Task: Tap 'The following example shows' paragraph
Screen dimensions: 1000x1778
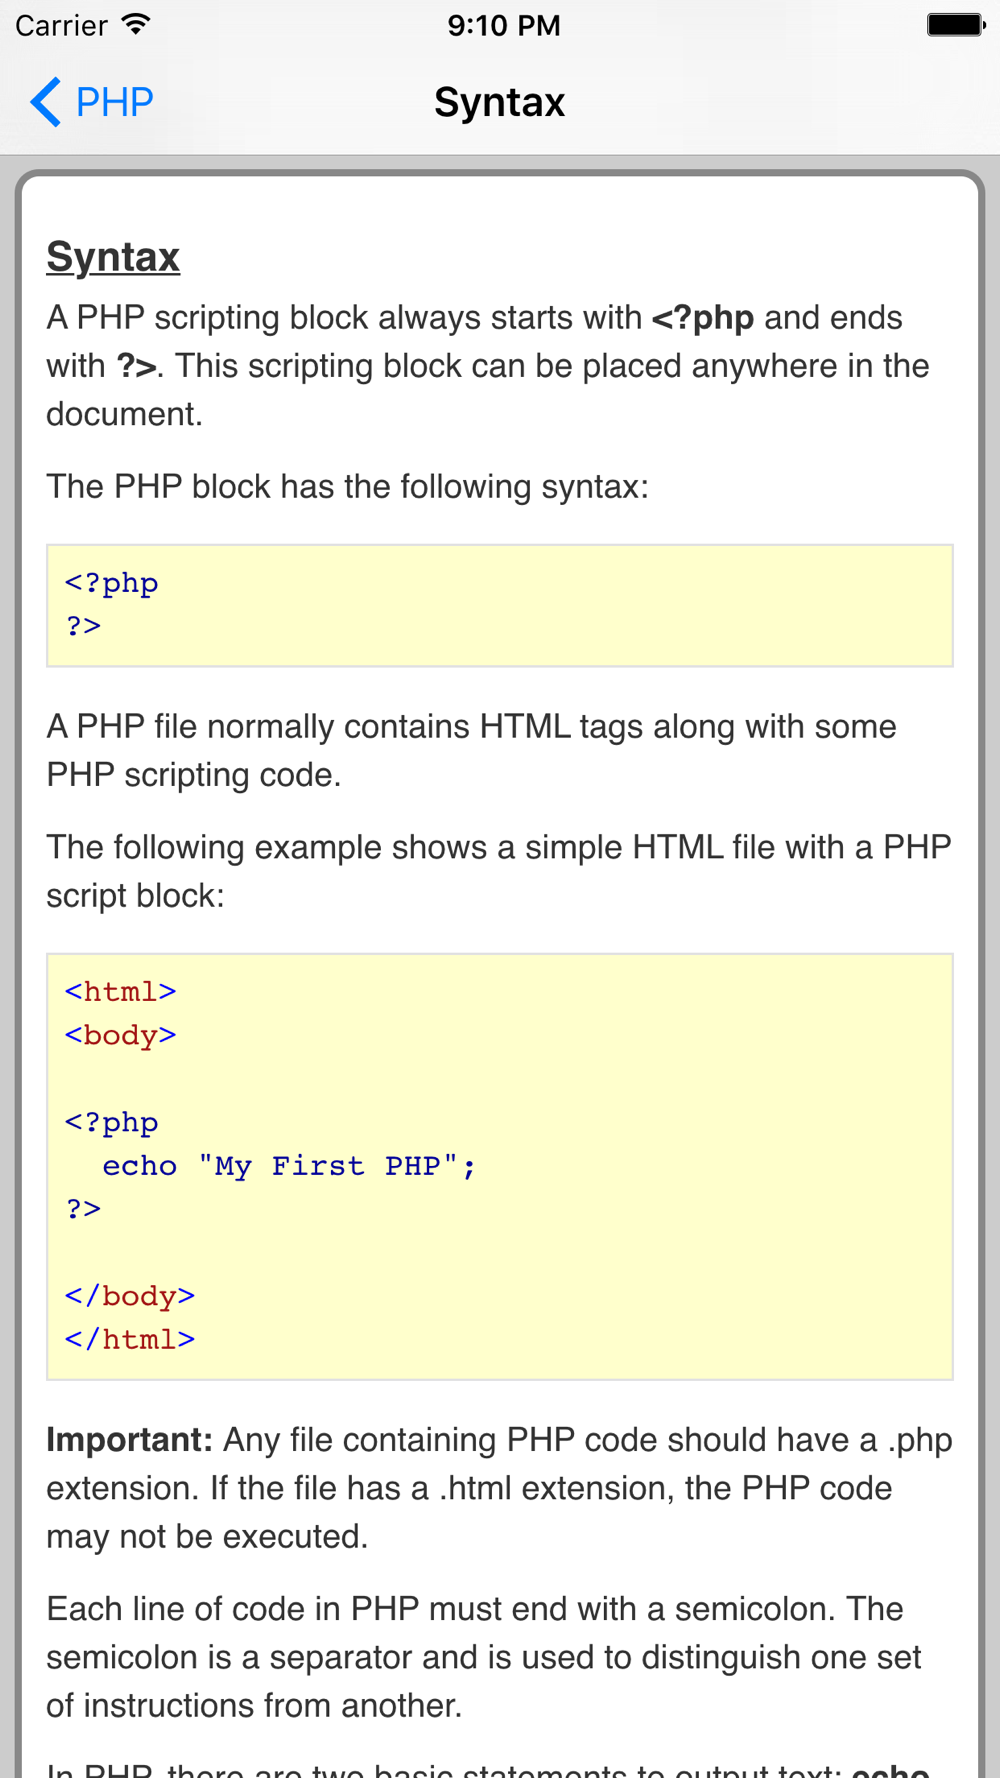Action: (x=498, y=871)
